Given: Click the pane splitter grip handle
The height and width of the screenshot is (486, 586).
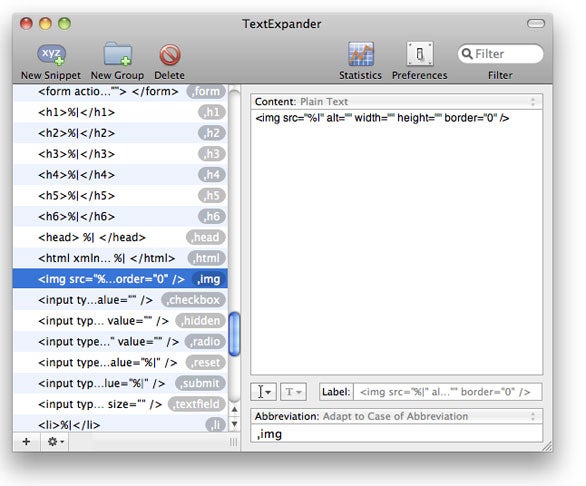Looking at the screenshot, I should [234, 442].
